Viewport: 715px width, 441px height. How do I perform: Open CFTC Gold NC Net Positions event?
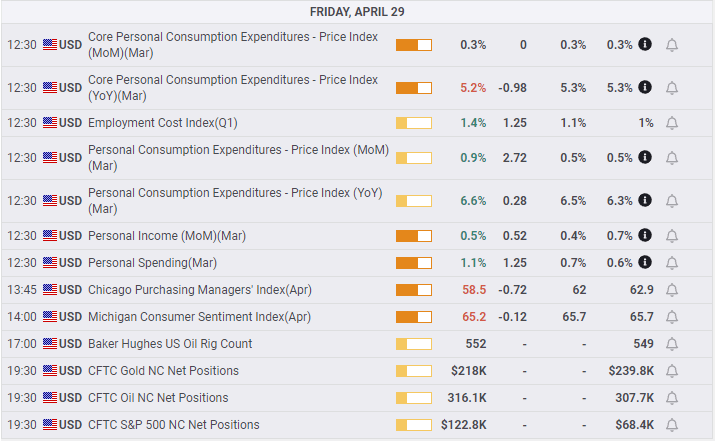(163, 371)
